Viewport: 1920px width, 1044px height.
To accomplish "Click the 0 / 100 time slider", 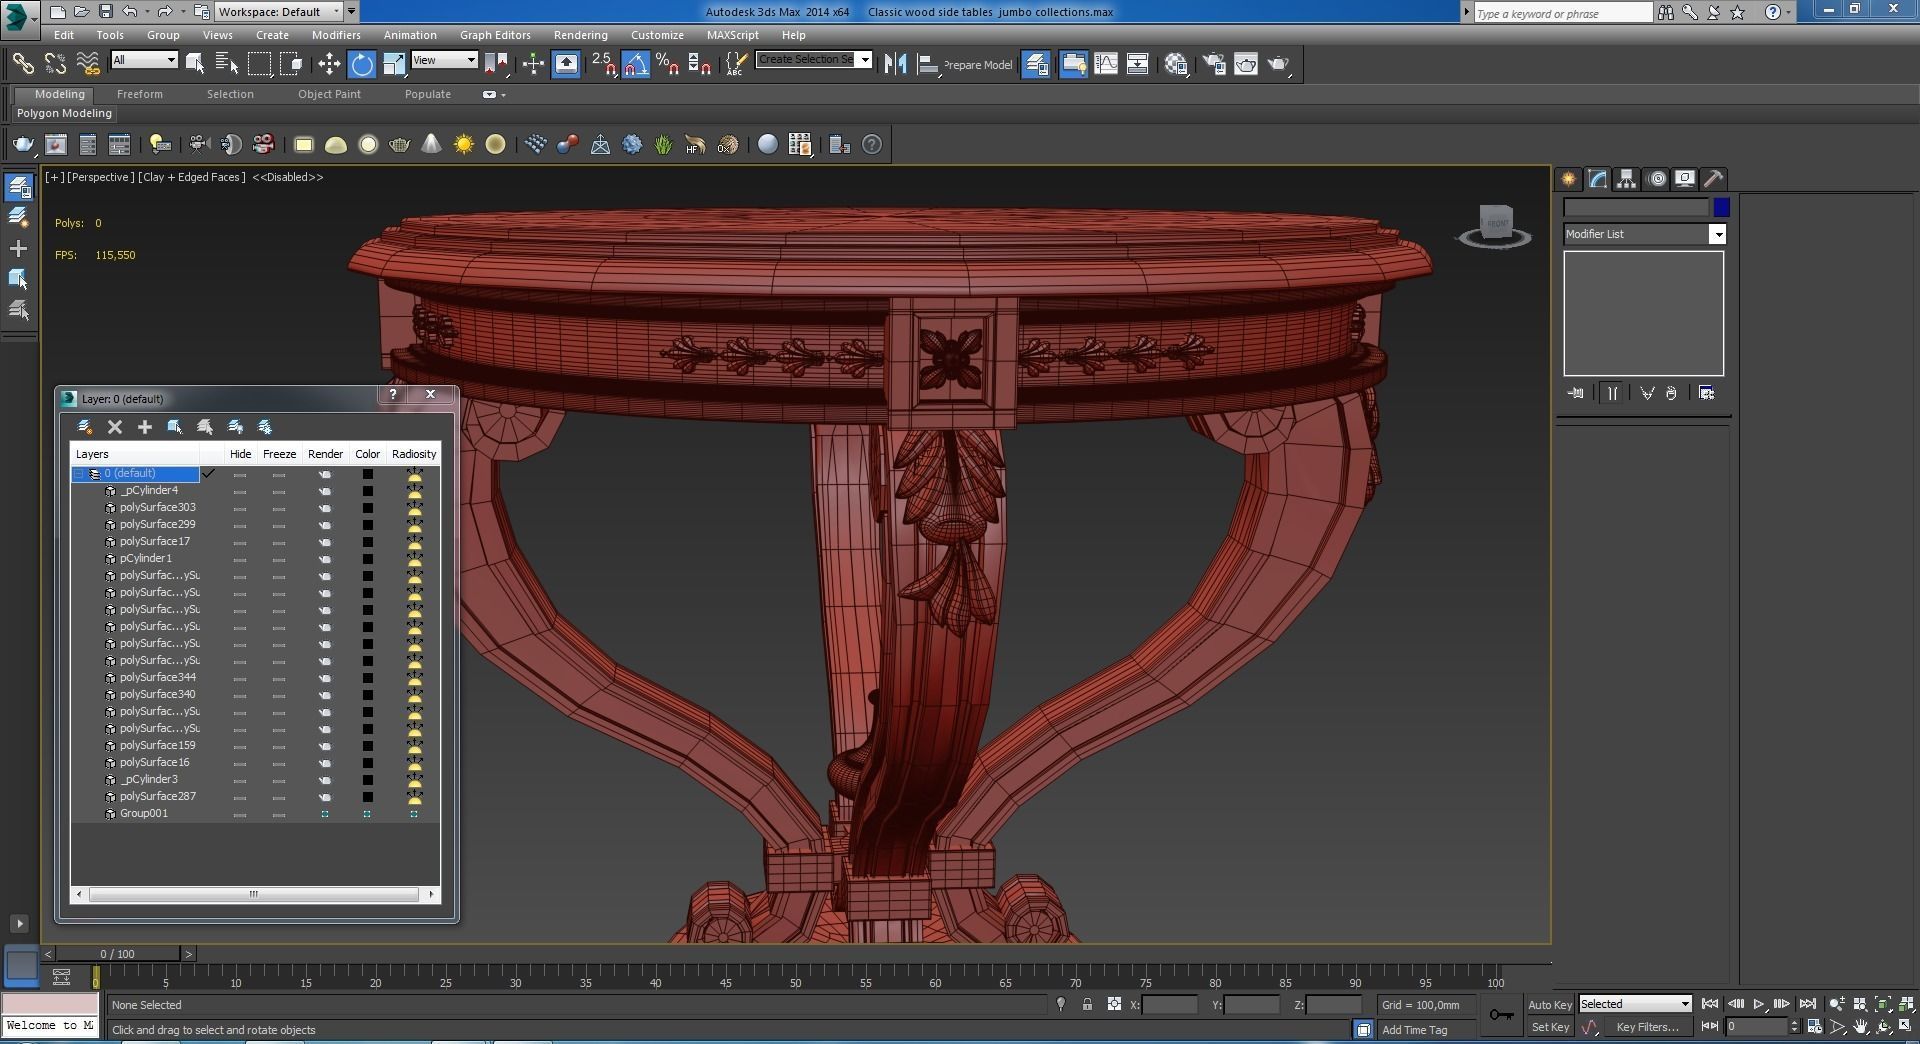I will [x=117, y=954].
